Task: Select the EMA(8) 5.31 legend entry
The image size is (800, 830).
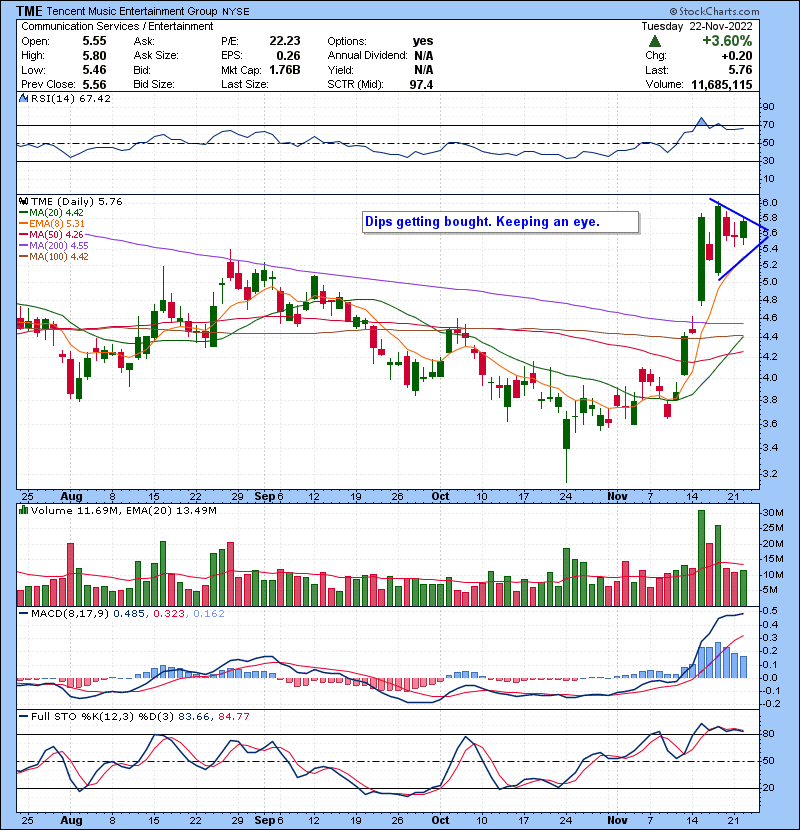Action: click(x=52, y=224)
